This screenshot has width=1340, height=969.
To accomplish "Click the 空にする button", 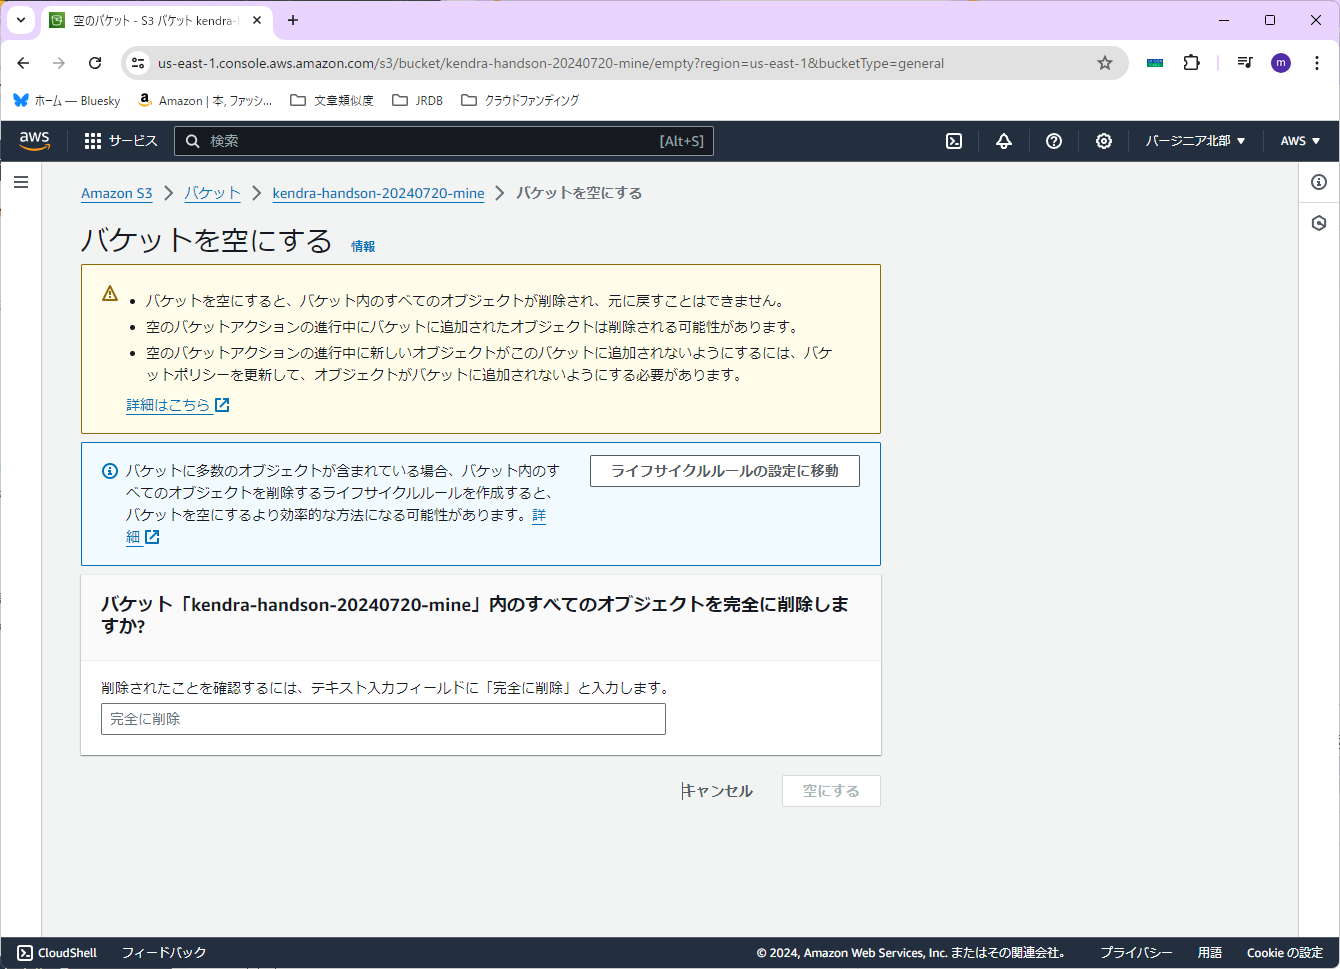I will [831, 791].
